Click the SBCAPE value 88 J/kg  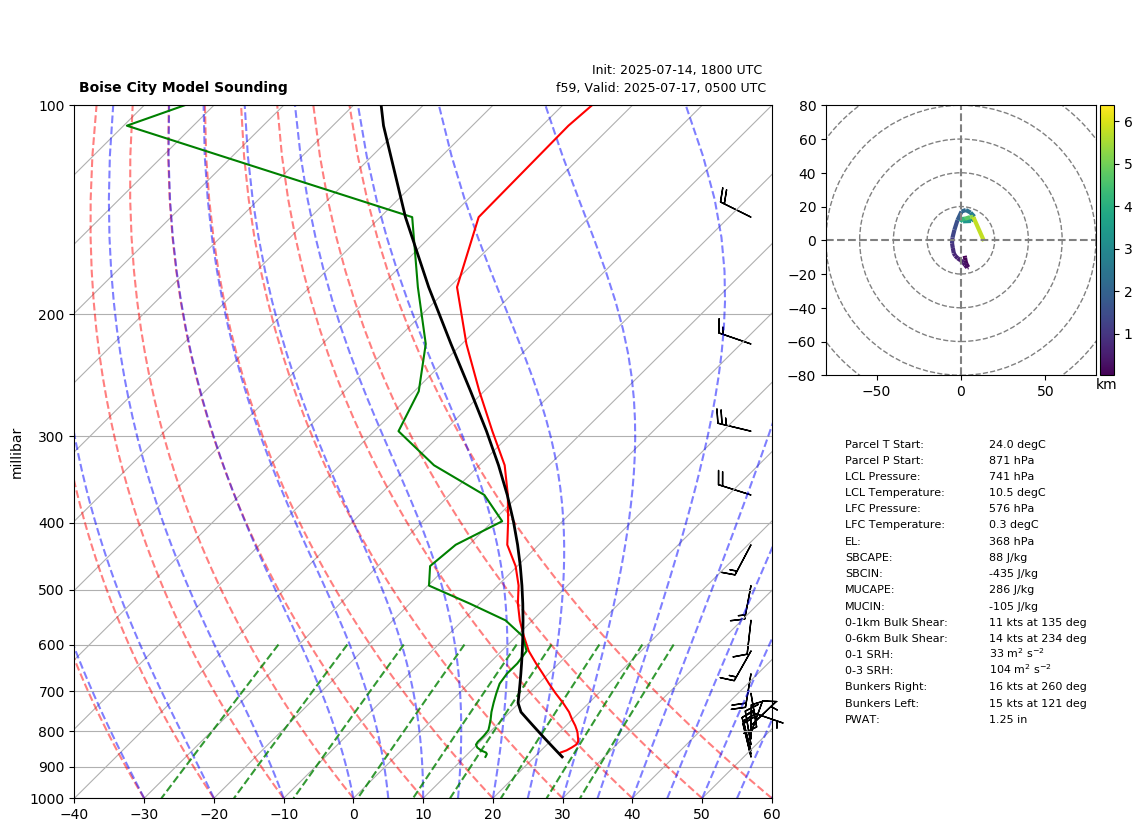pyautogui.click(x=1009, y=557)
